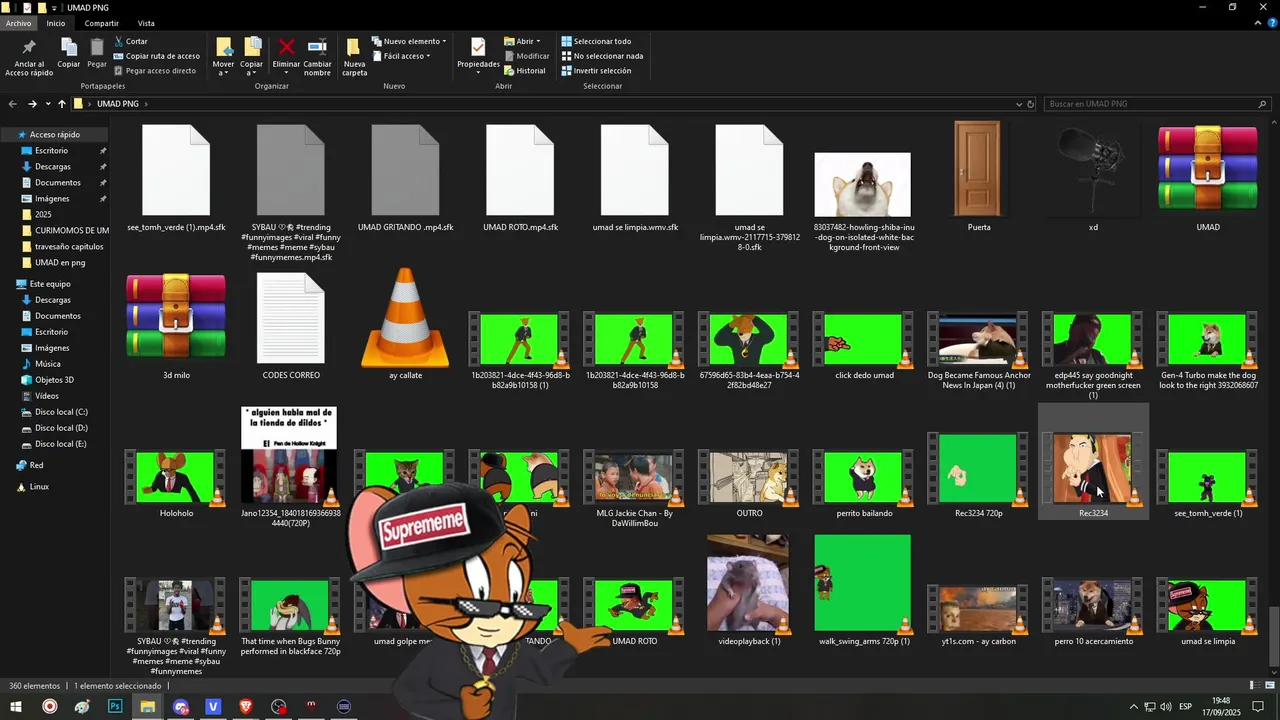
Task: Open travesaño capitulos sidebar folder
Action: point(69,247)
